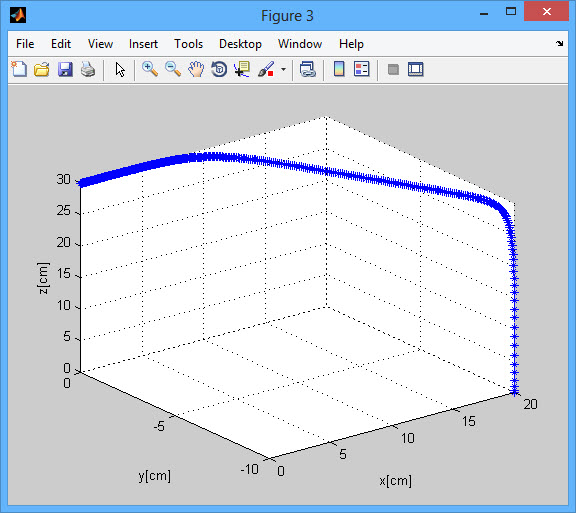Open the Tools menu
This screenshot has width=576, height=513.
[x=188, y=44]
